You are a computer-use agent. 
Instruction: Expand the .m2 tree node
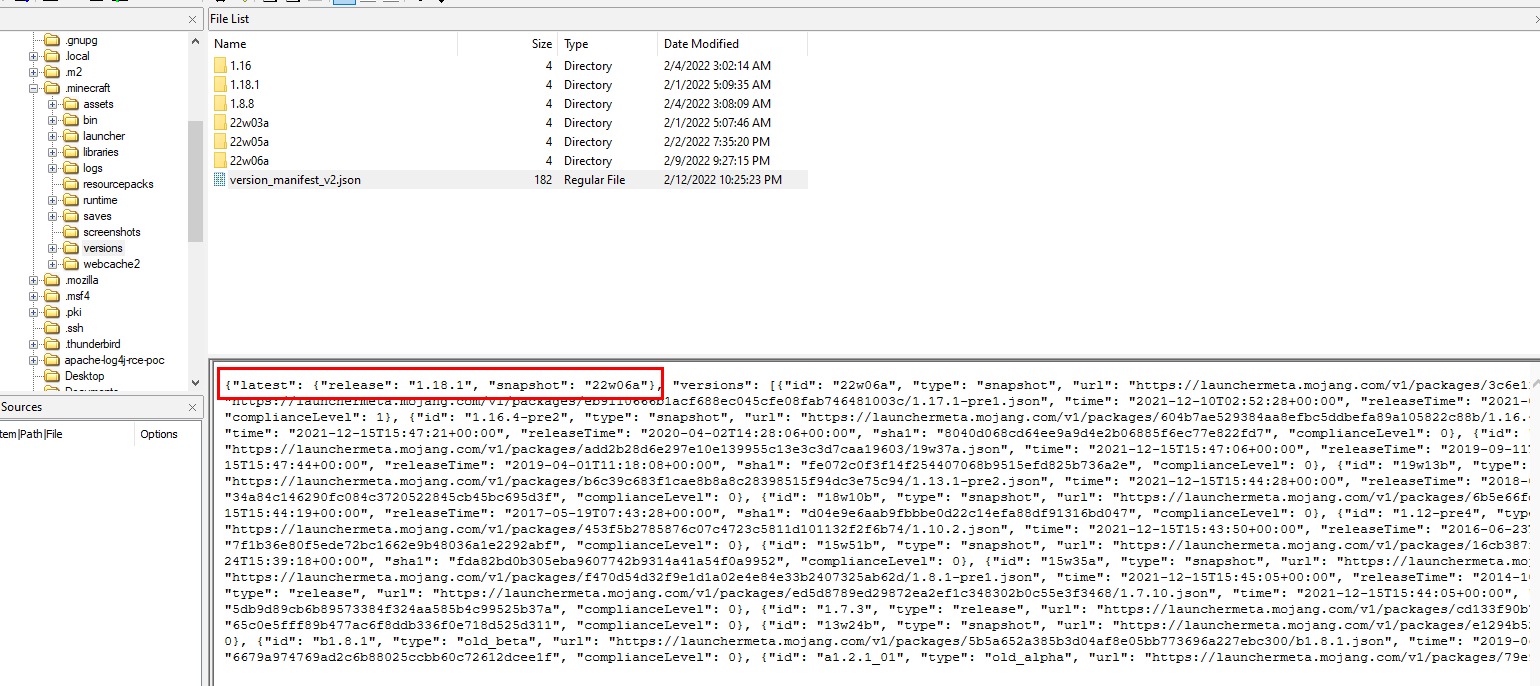34,72
